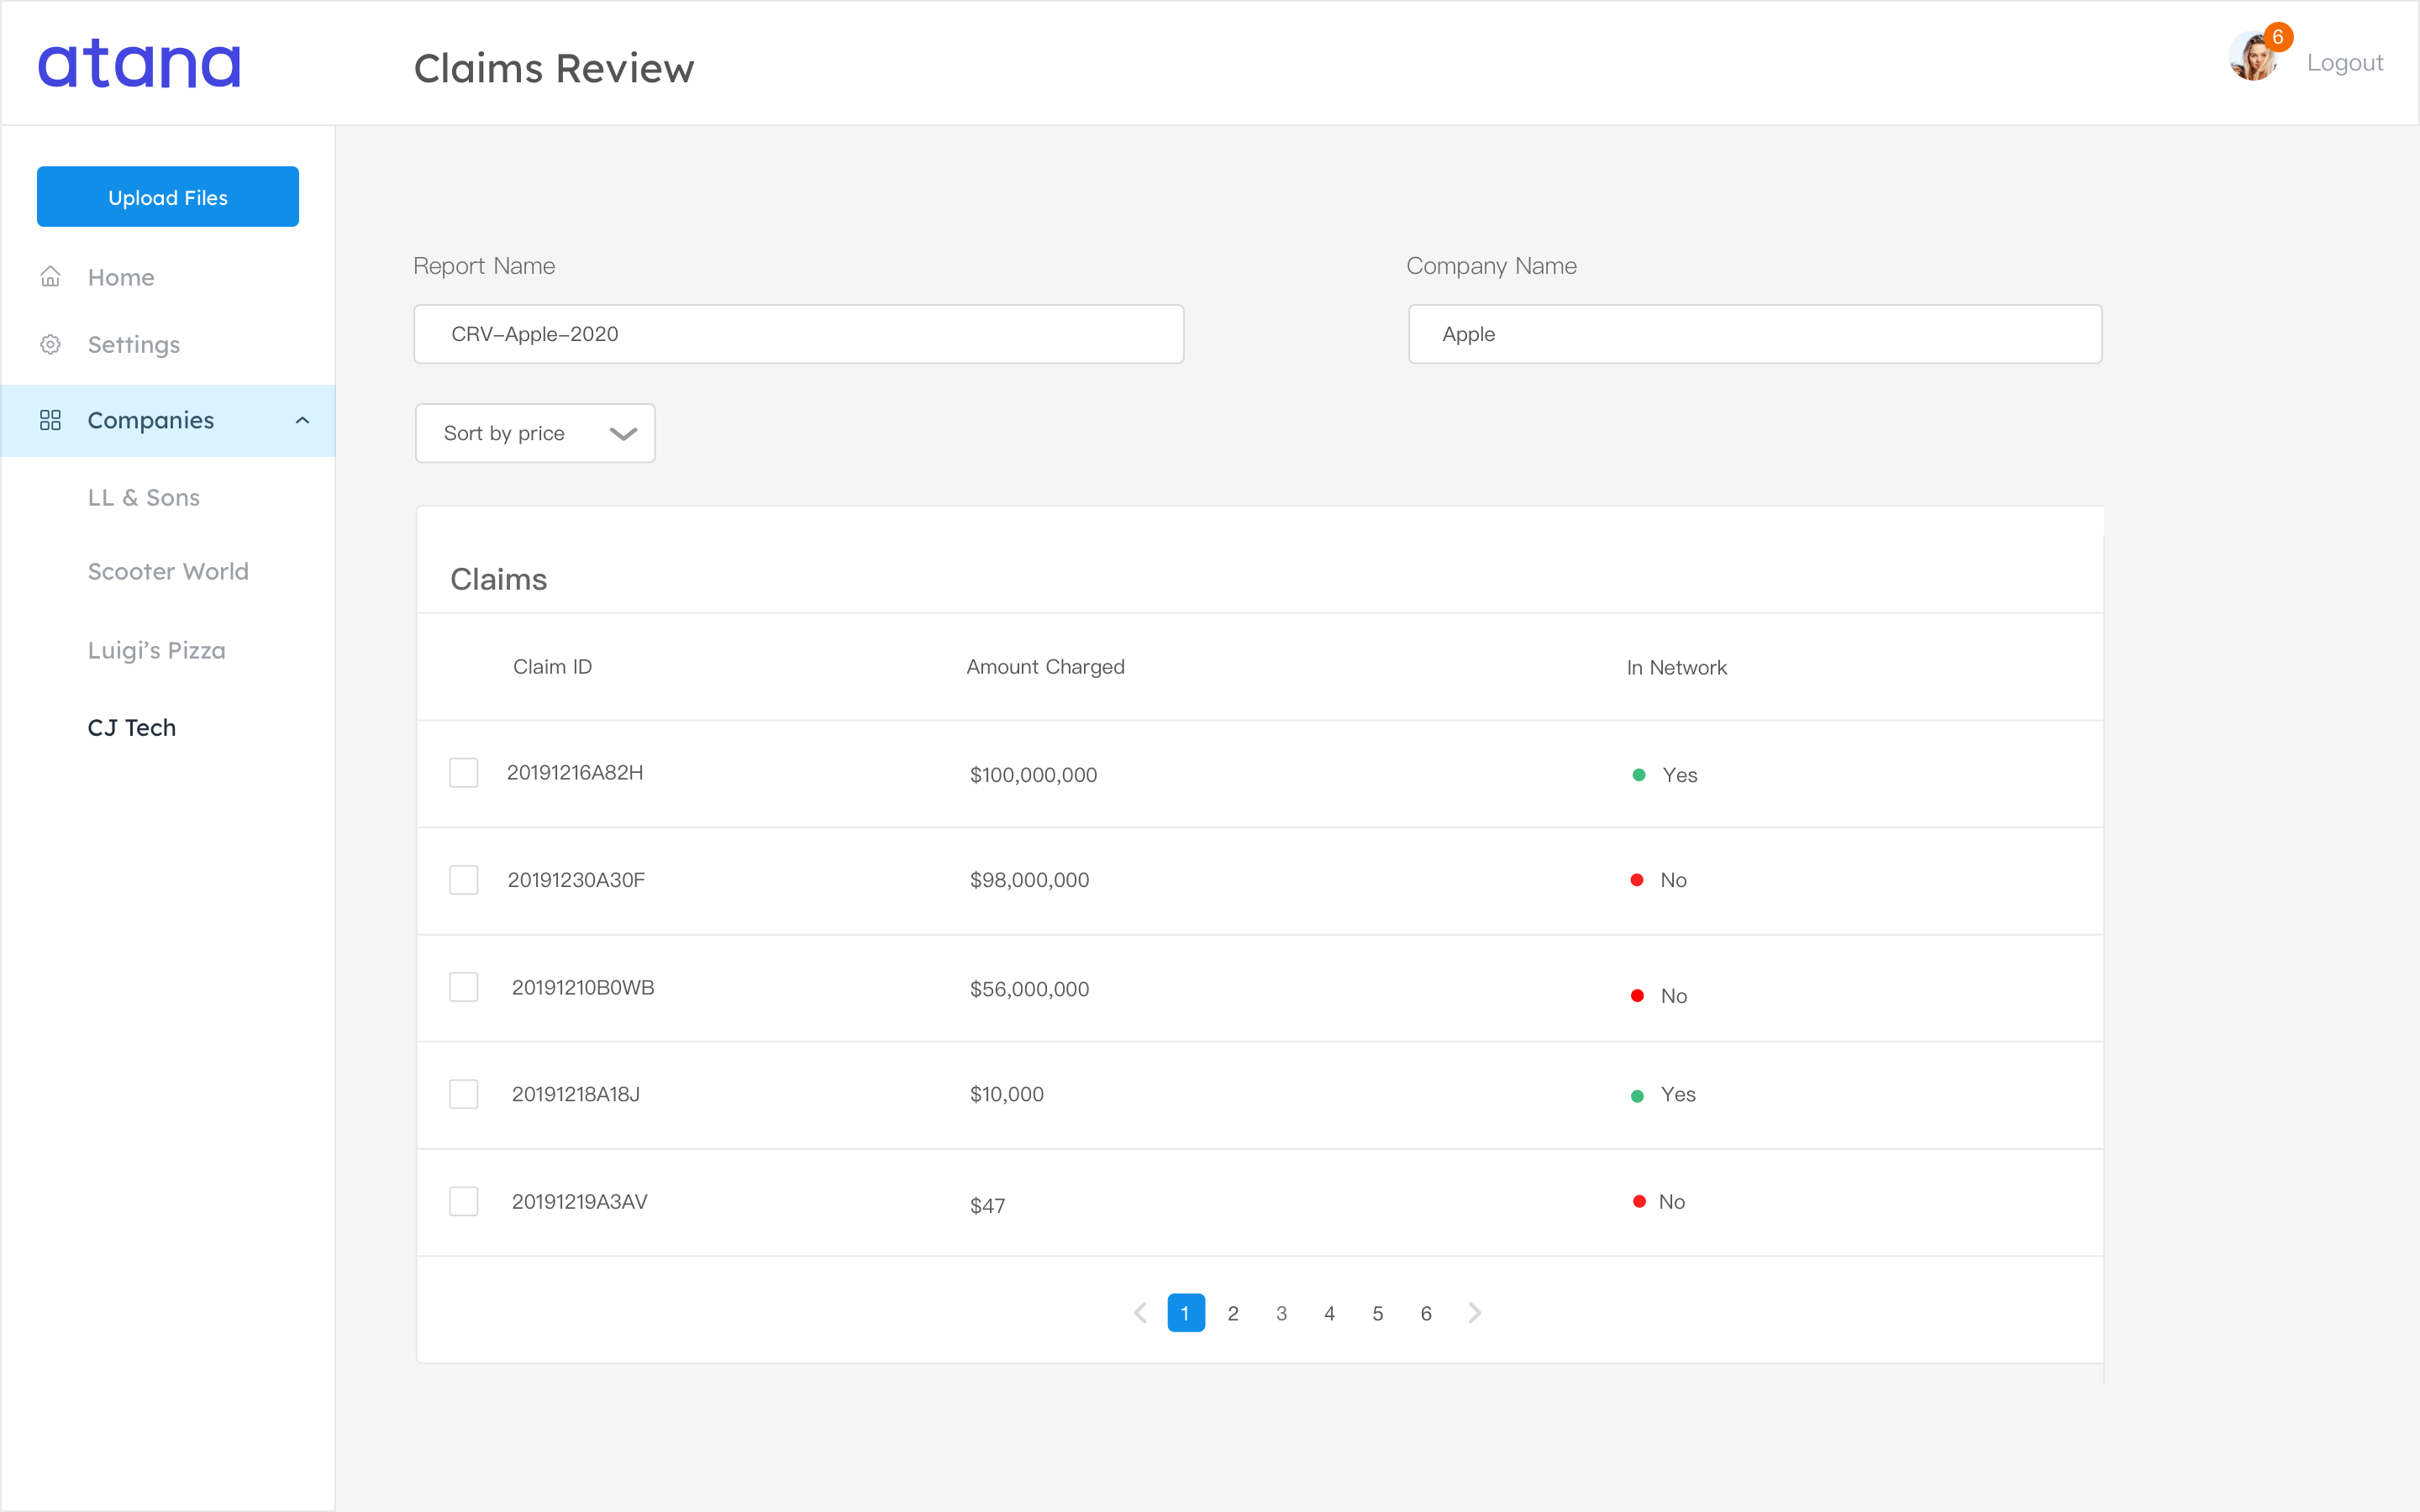Click No status for claim 20191219A3AV
The image size is (2420, 1512).
(x=1659, y=1202)
